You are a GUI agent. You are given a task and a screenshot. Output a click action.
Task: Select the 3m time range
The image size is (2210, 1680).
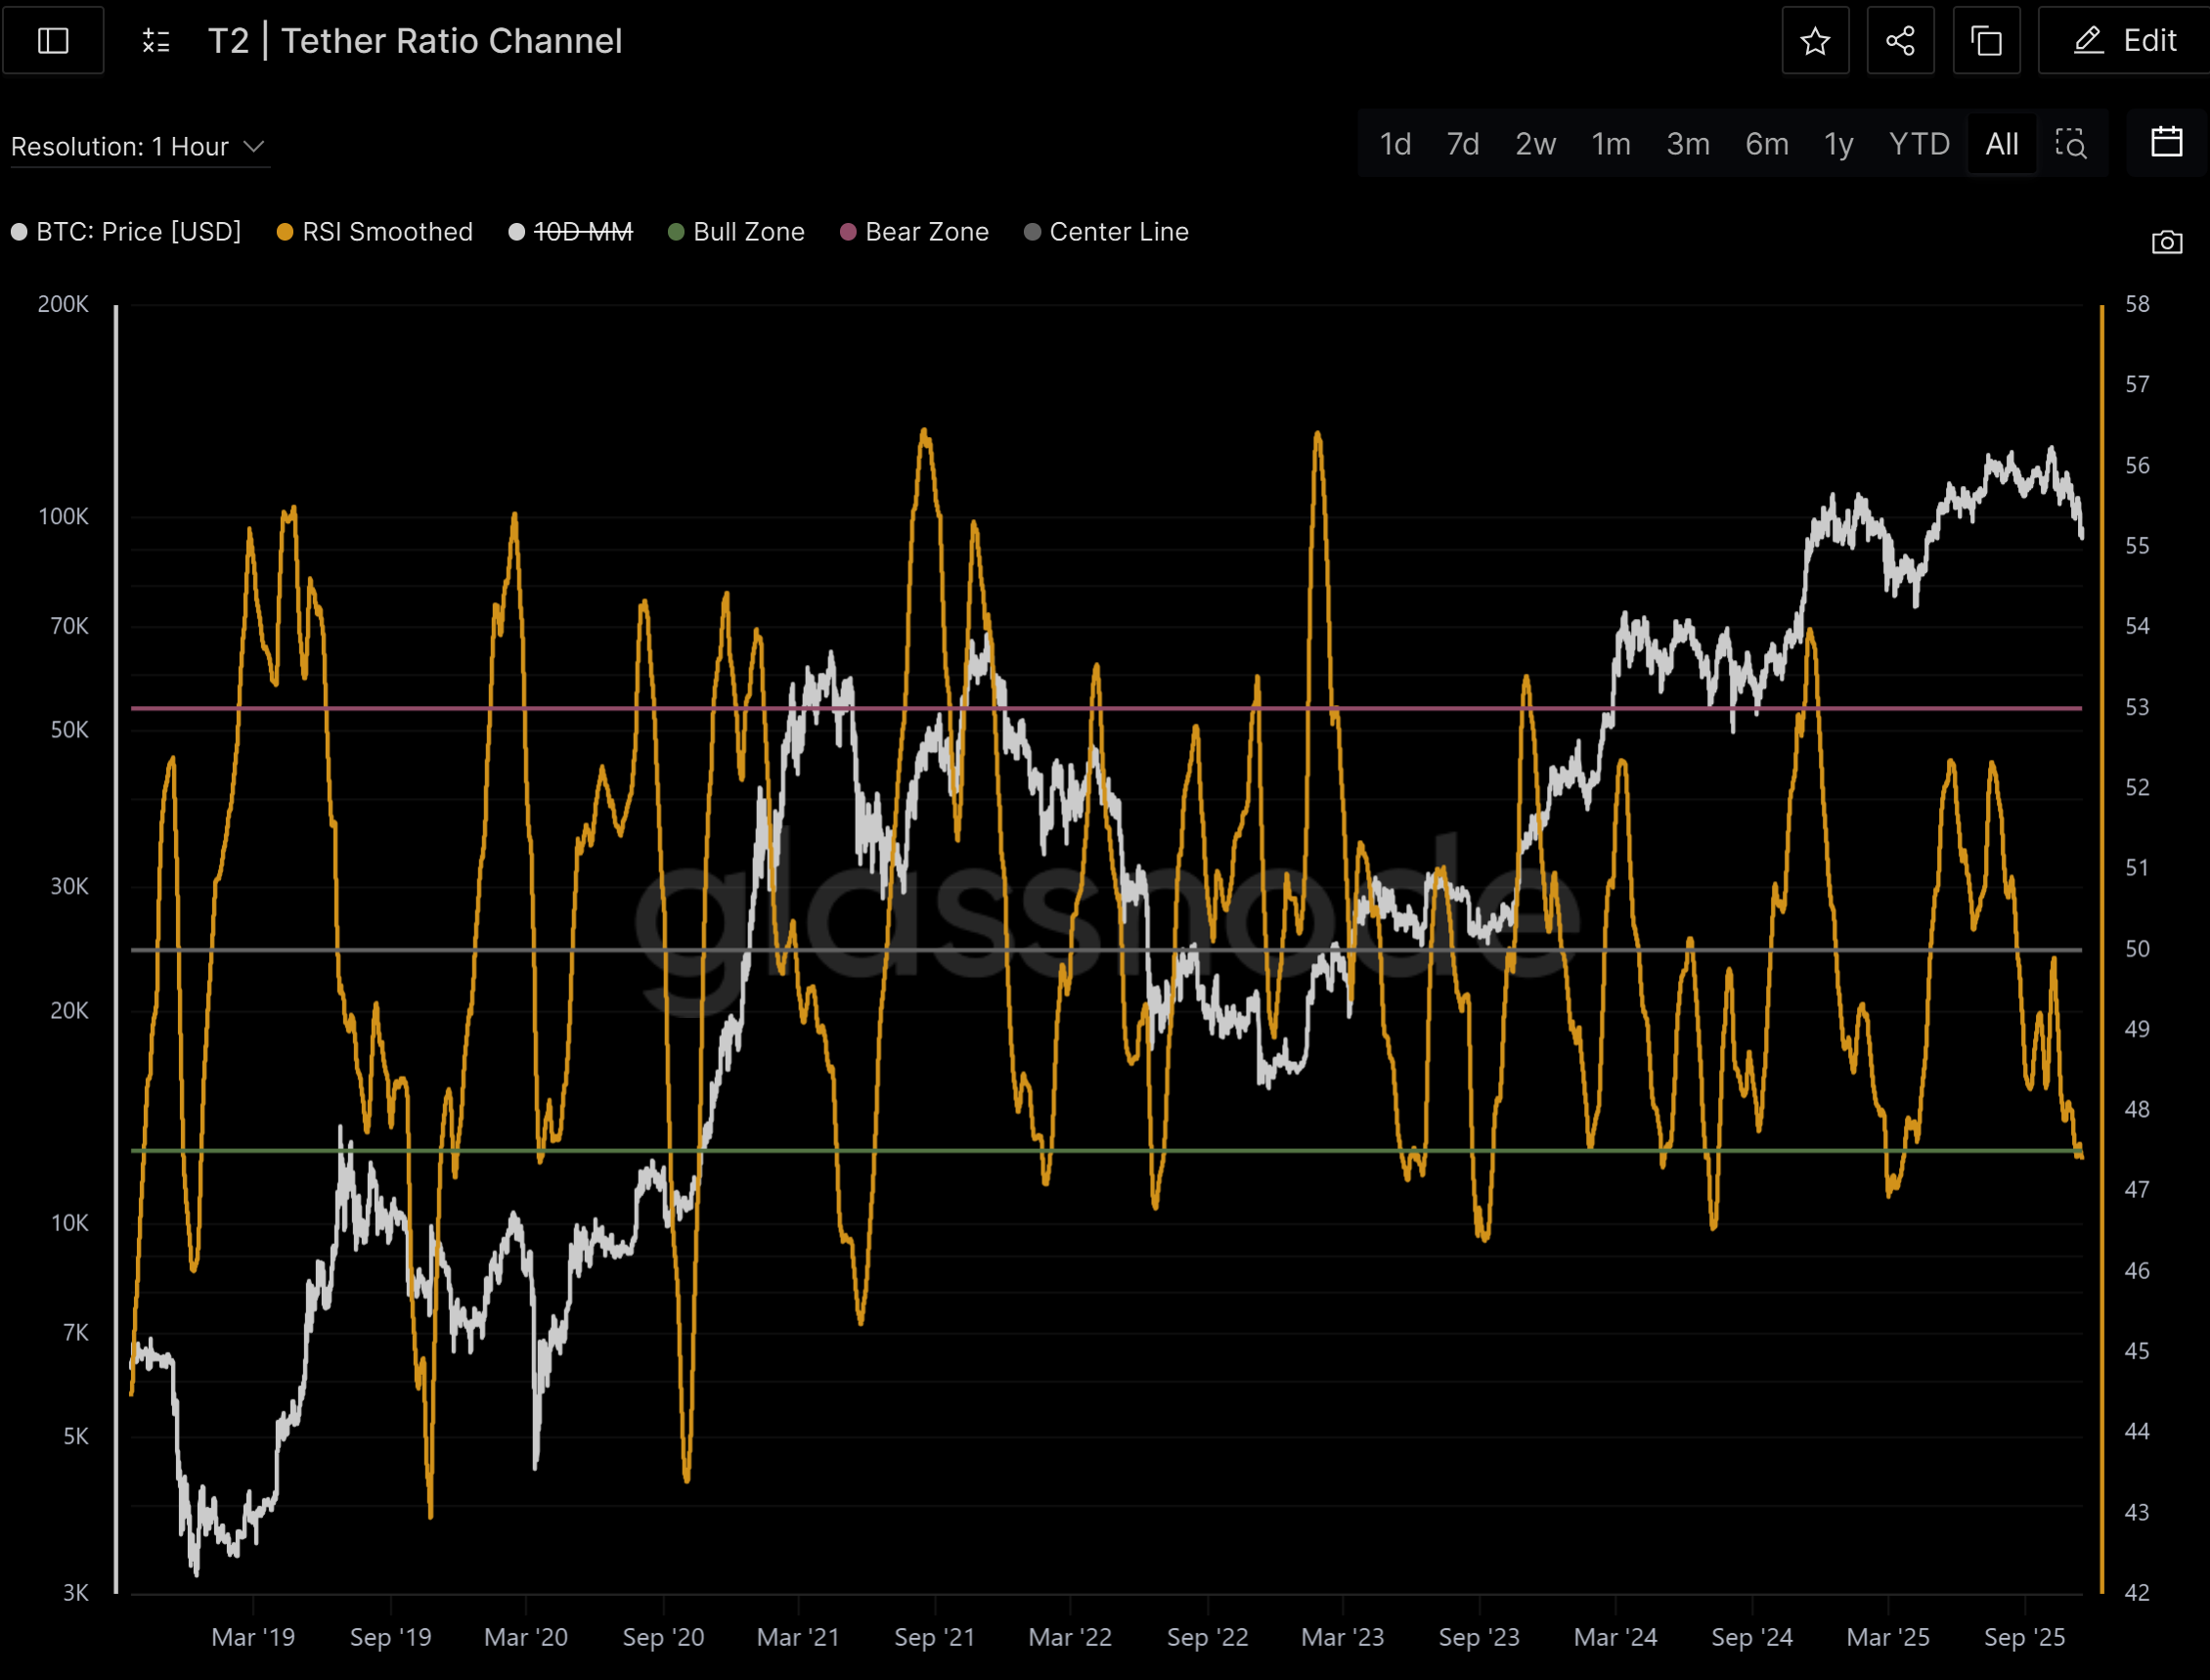click(x=1687, y=144)
